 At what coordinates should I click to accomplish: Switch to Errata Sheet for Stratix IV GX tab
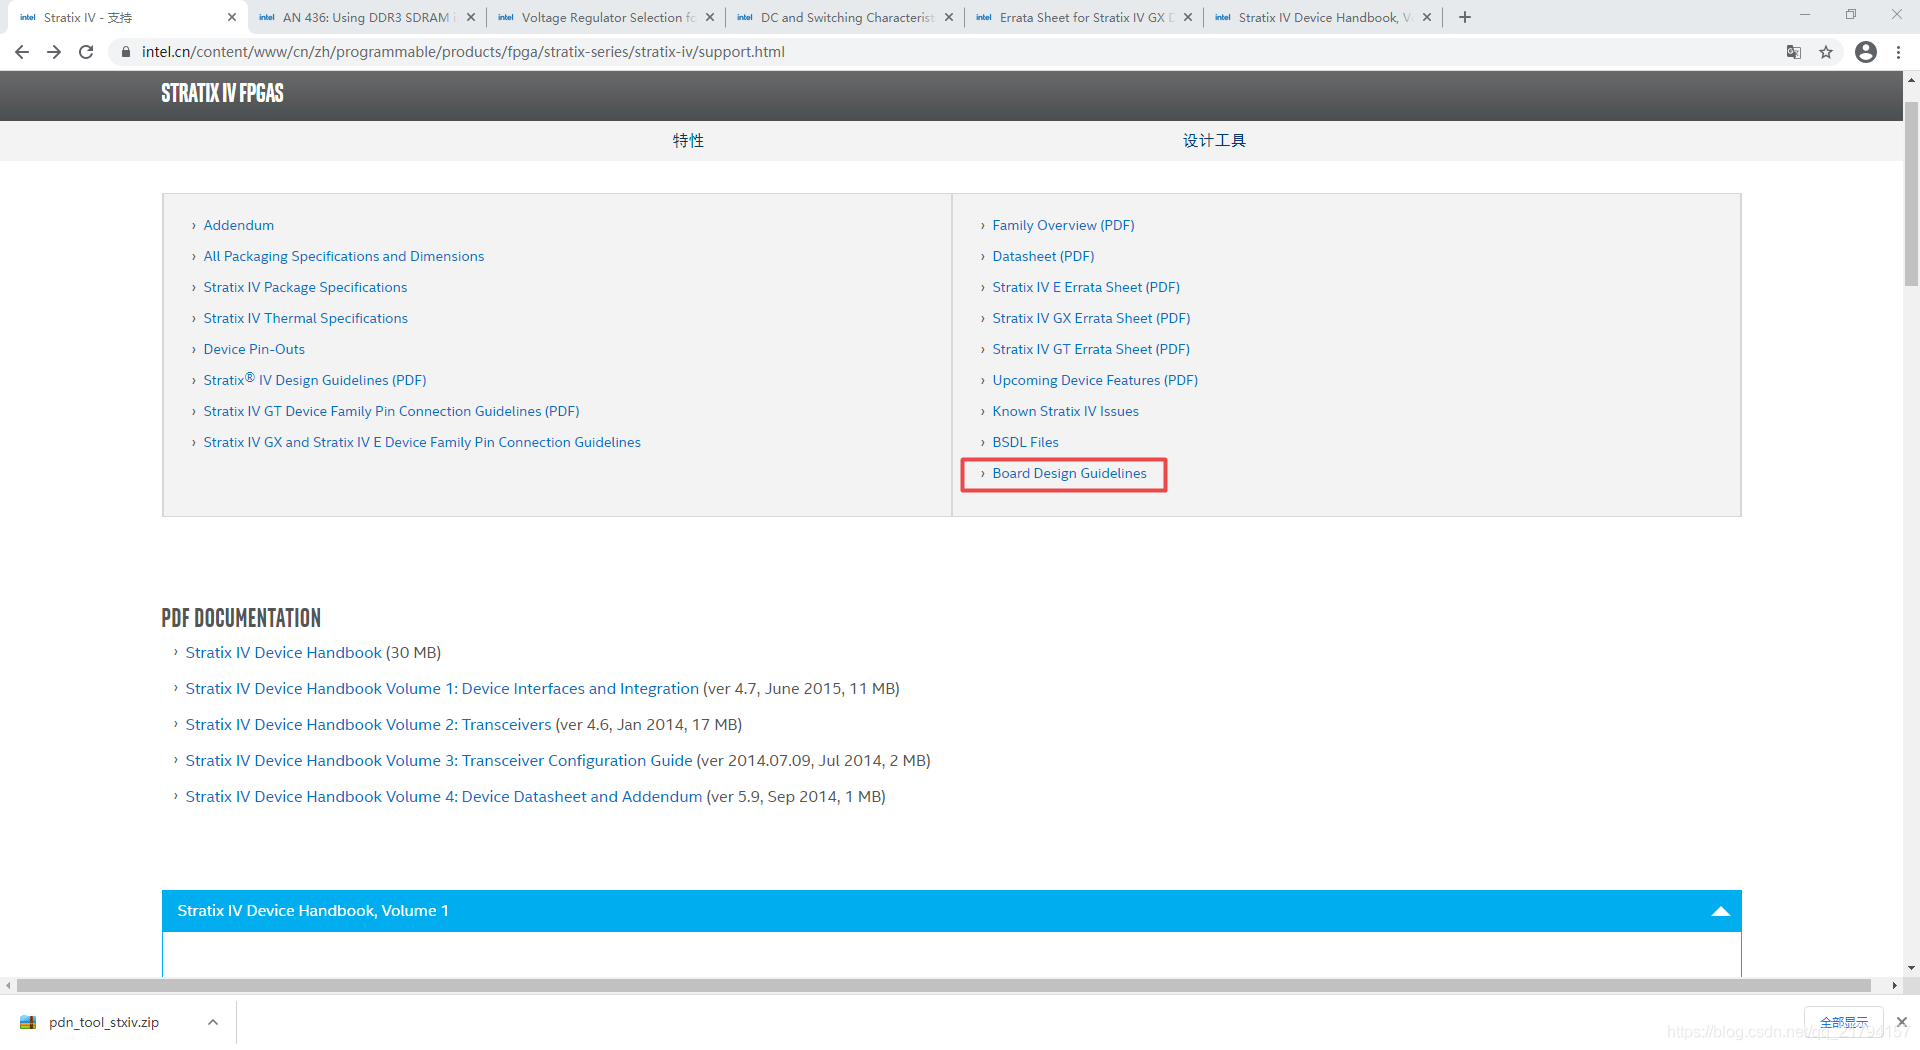(x=1083, y=17)
